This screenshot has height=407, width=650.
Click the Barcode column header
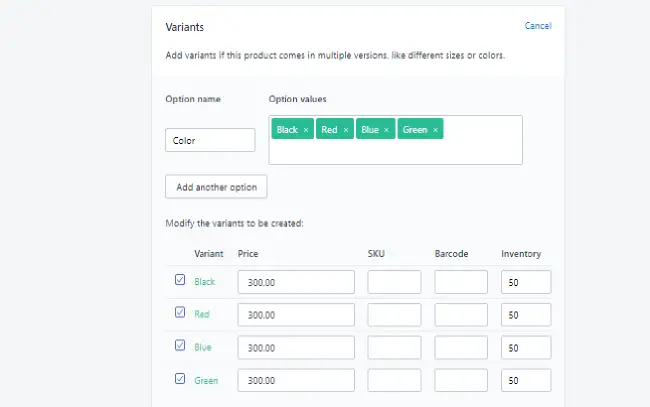pyautogui.click(x=451, y=254)
